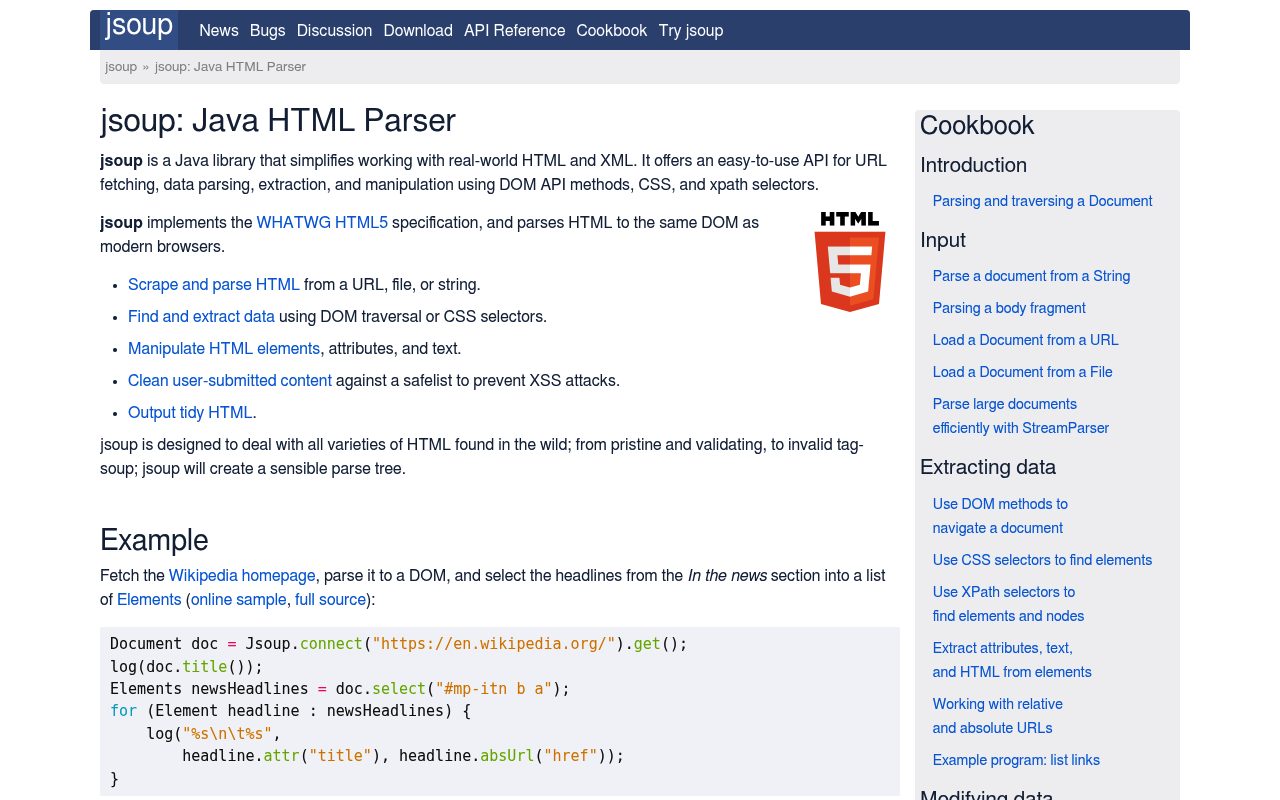Click the Input sidebar heading
The height and width of the screenshot is (800, 1280).
tap(943, 240)
